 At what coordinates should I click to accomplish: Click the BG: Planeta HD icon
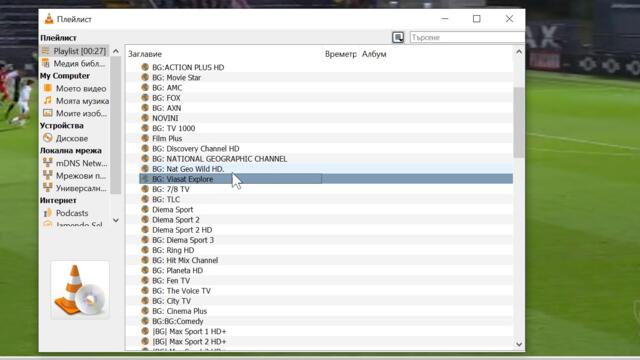145,271
